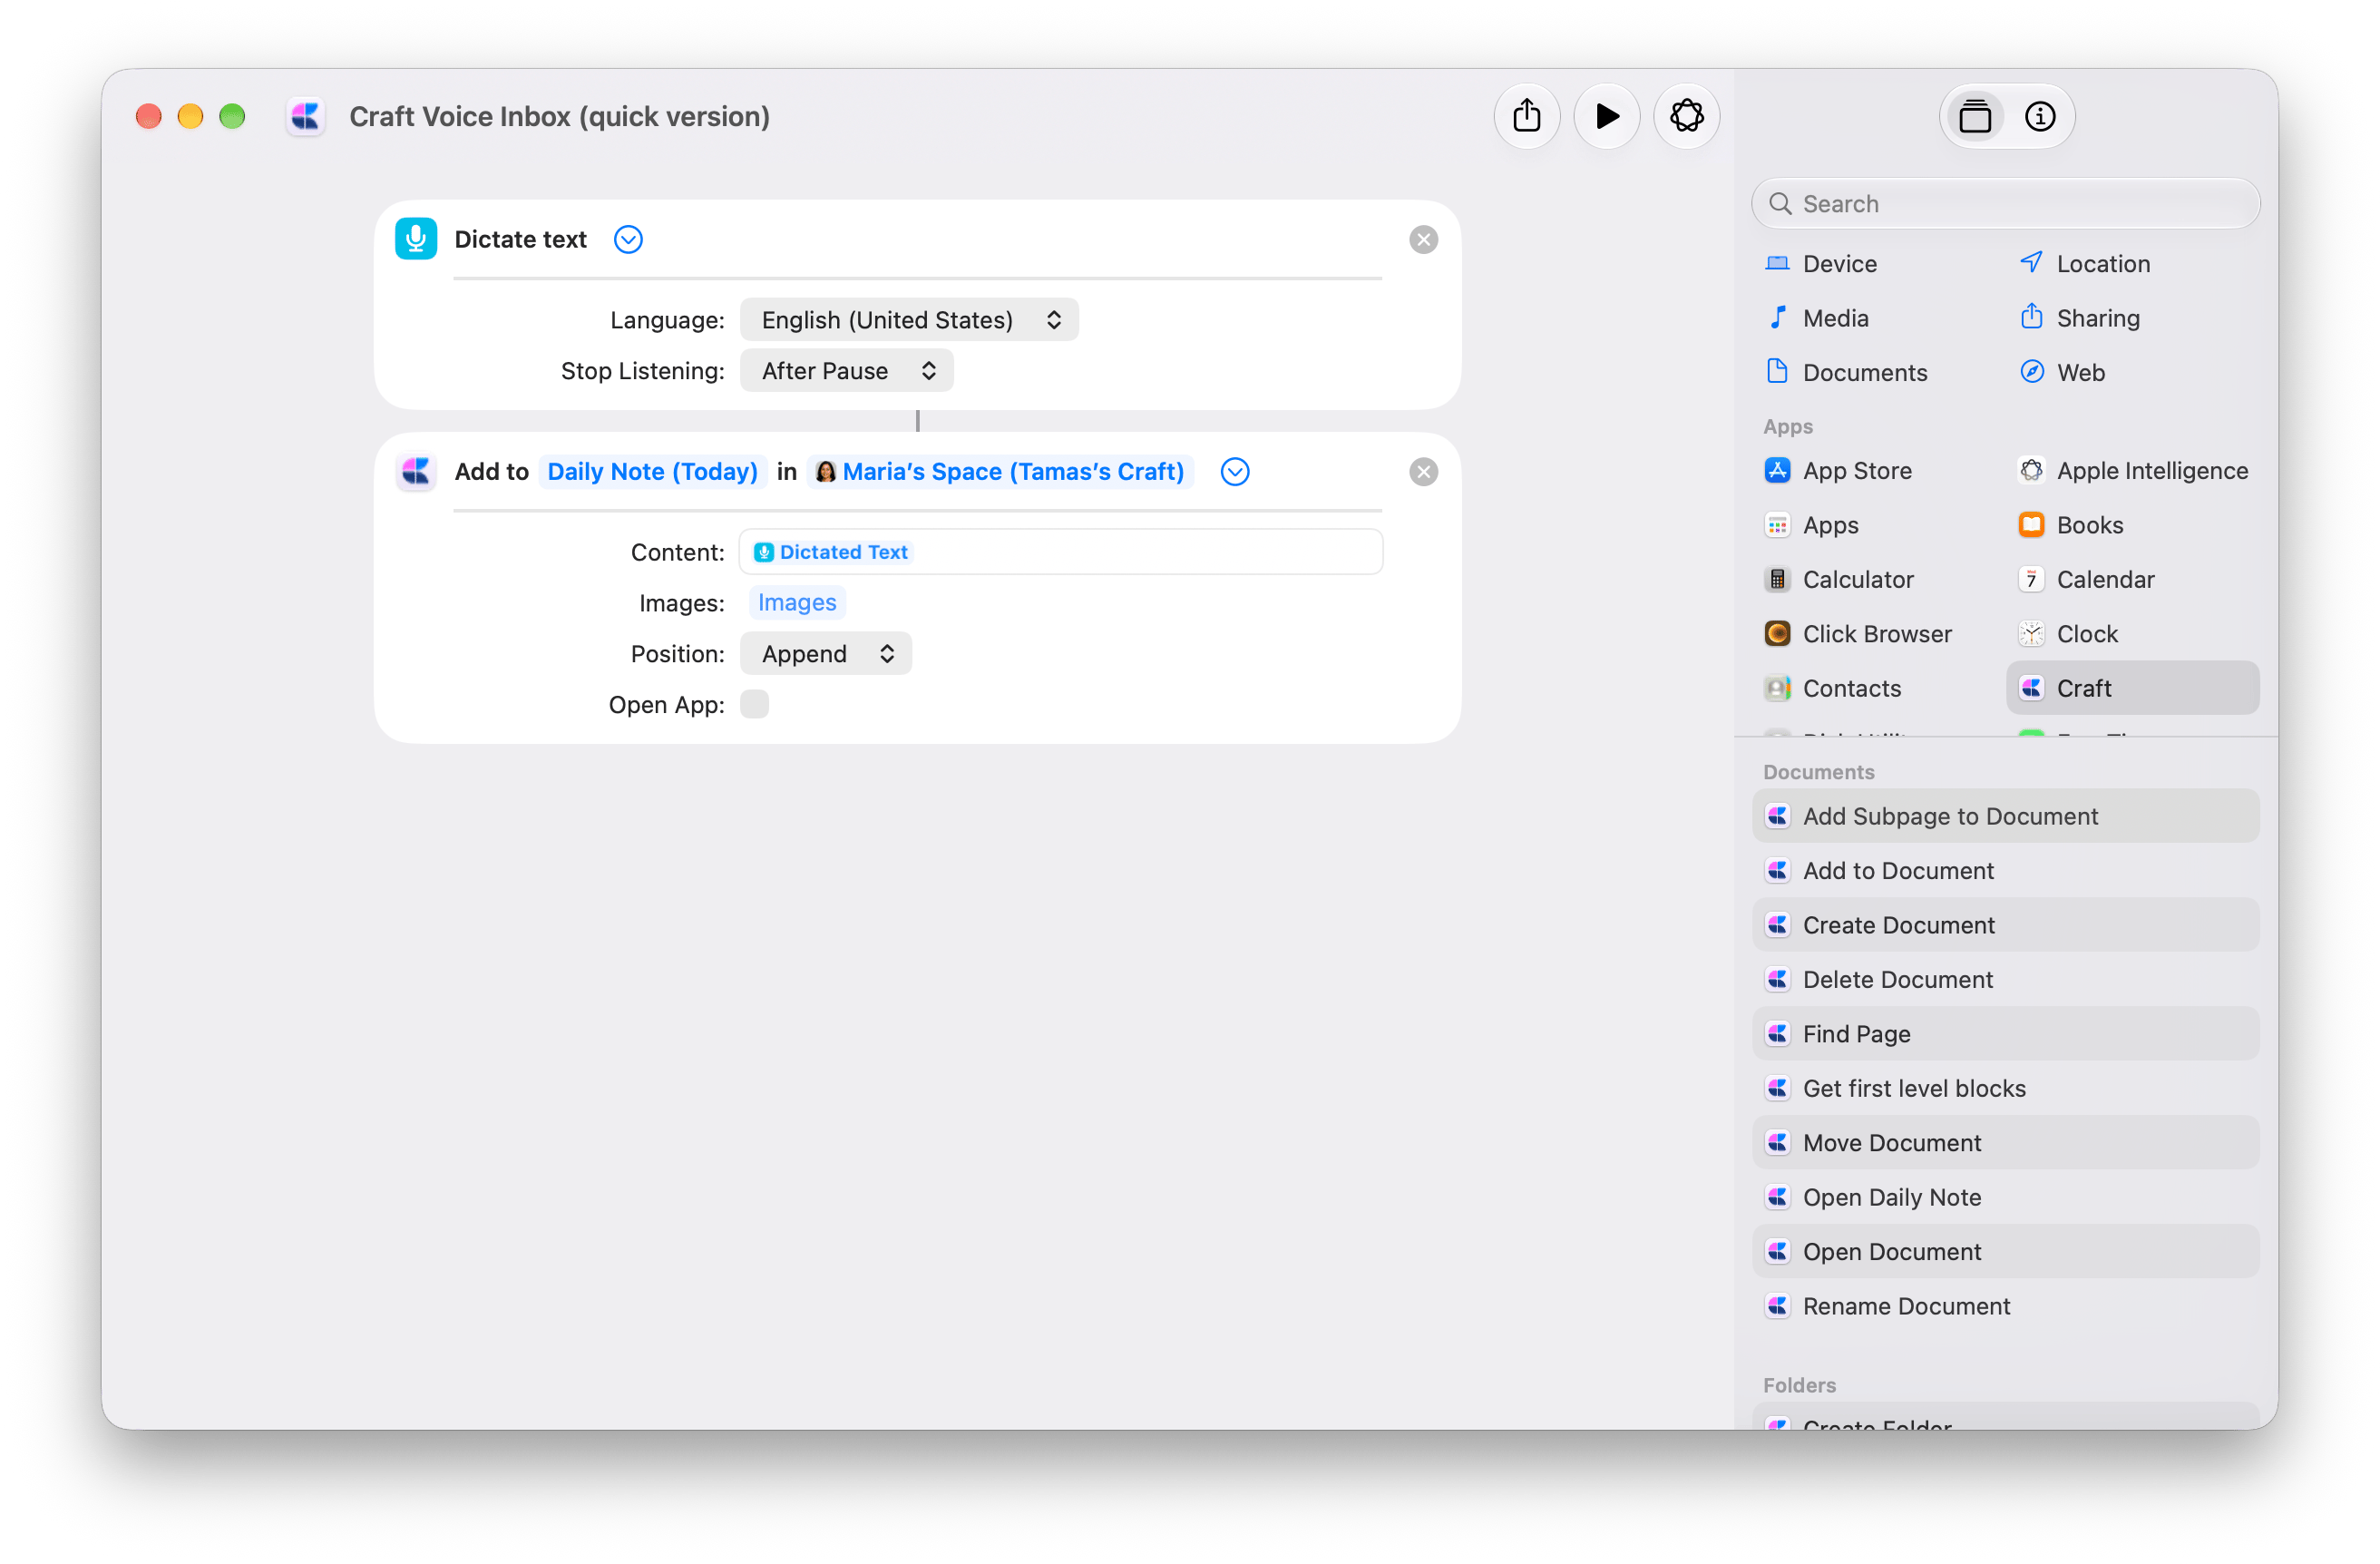
Task: Click the Apple Intelligence toolbar icon
Action: click(x=1686, y=117)
